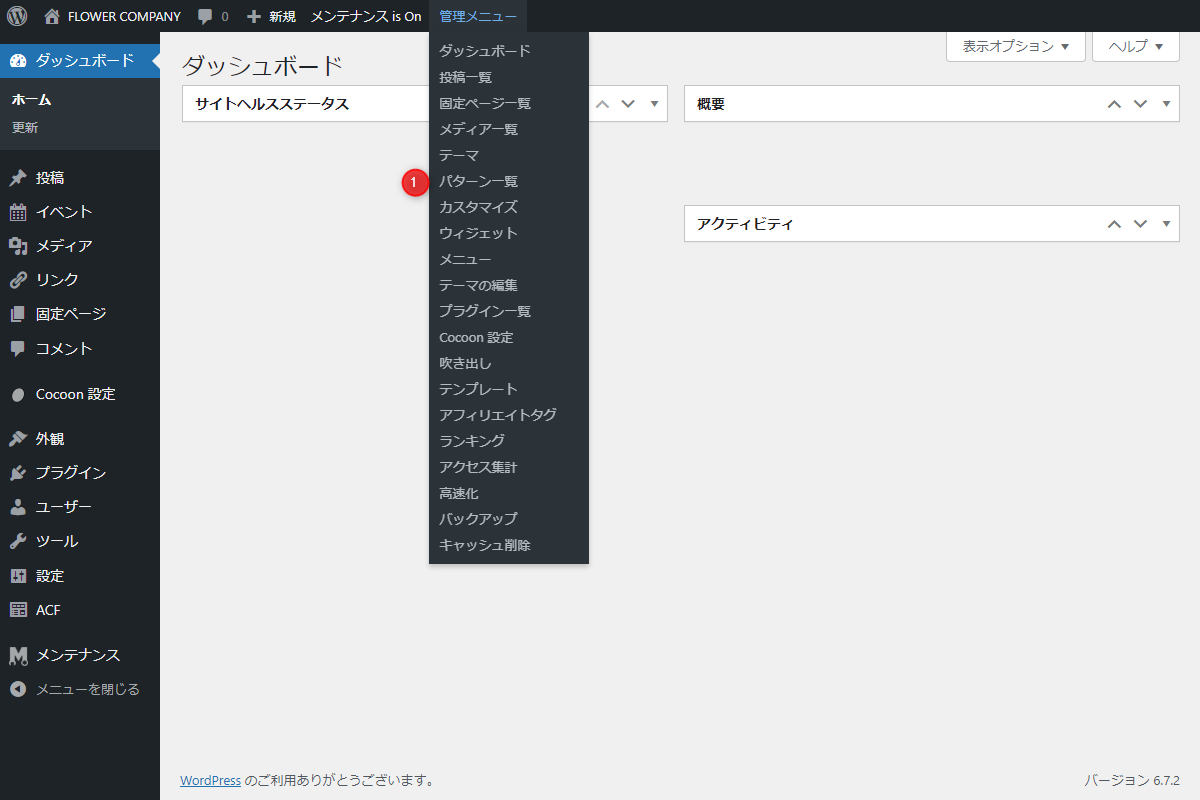Click the バージョン 6.7.2 text

[x=1132, y=780]
